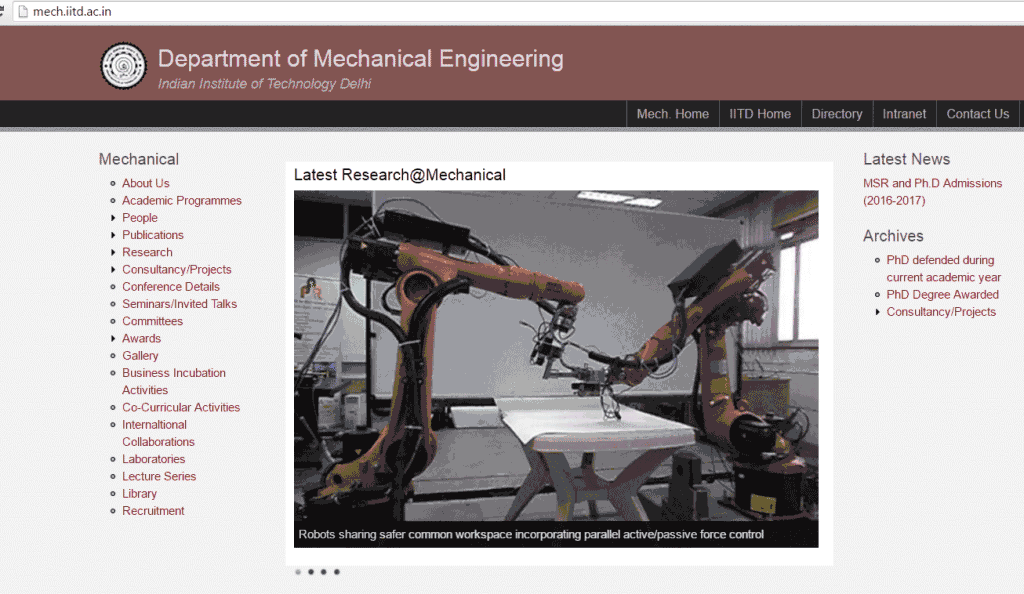Select the third slideshow dot
This screenshot has height=594, width=1024.
click(323, 572)
